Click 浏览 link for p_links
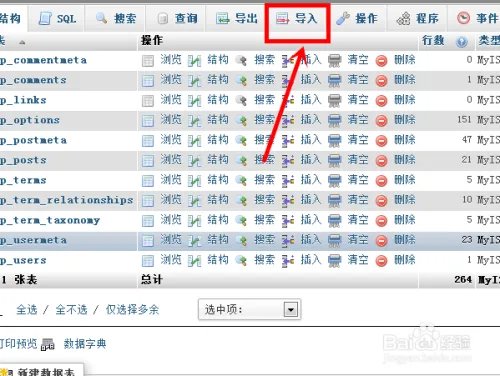 click(x=171, y=100)
